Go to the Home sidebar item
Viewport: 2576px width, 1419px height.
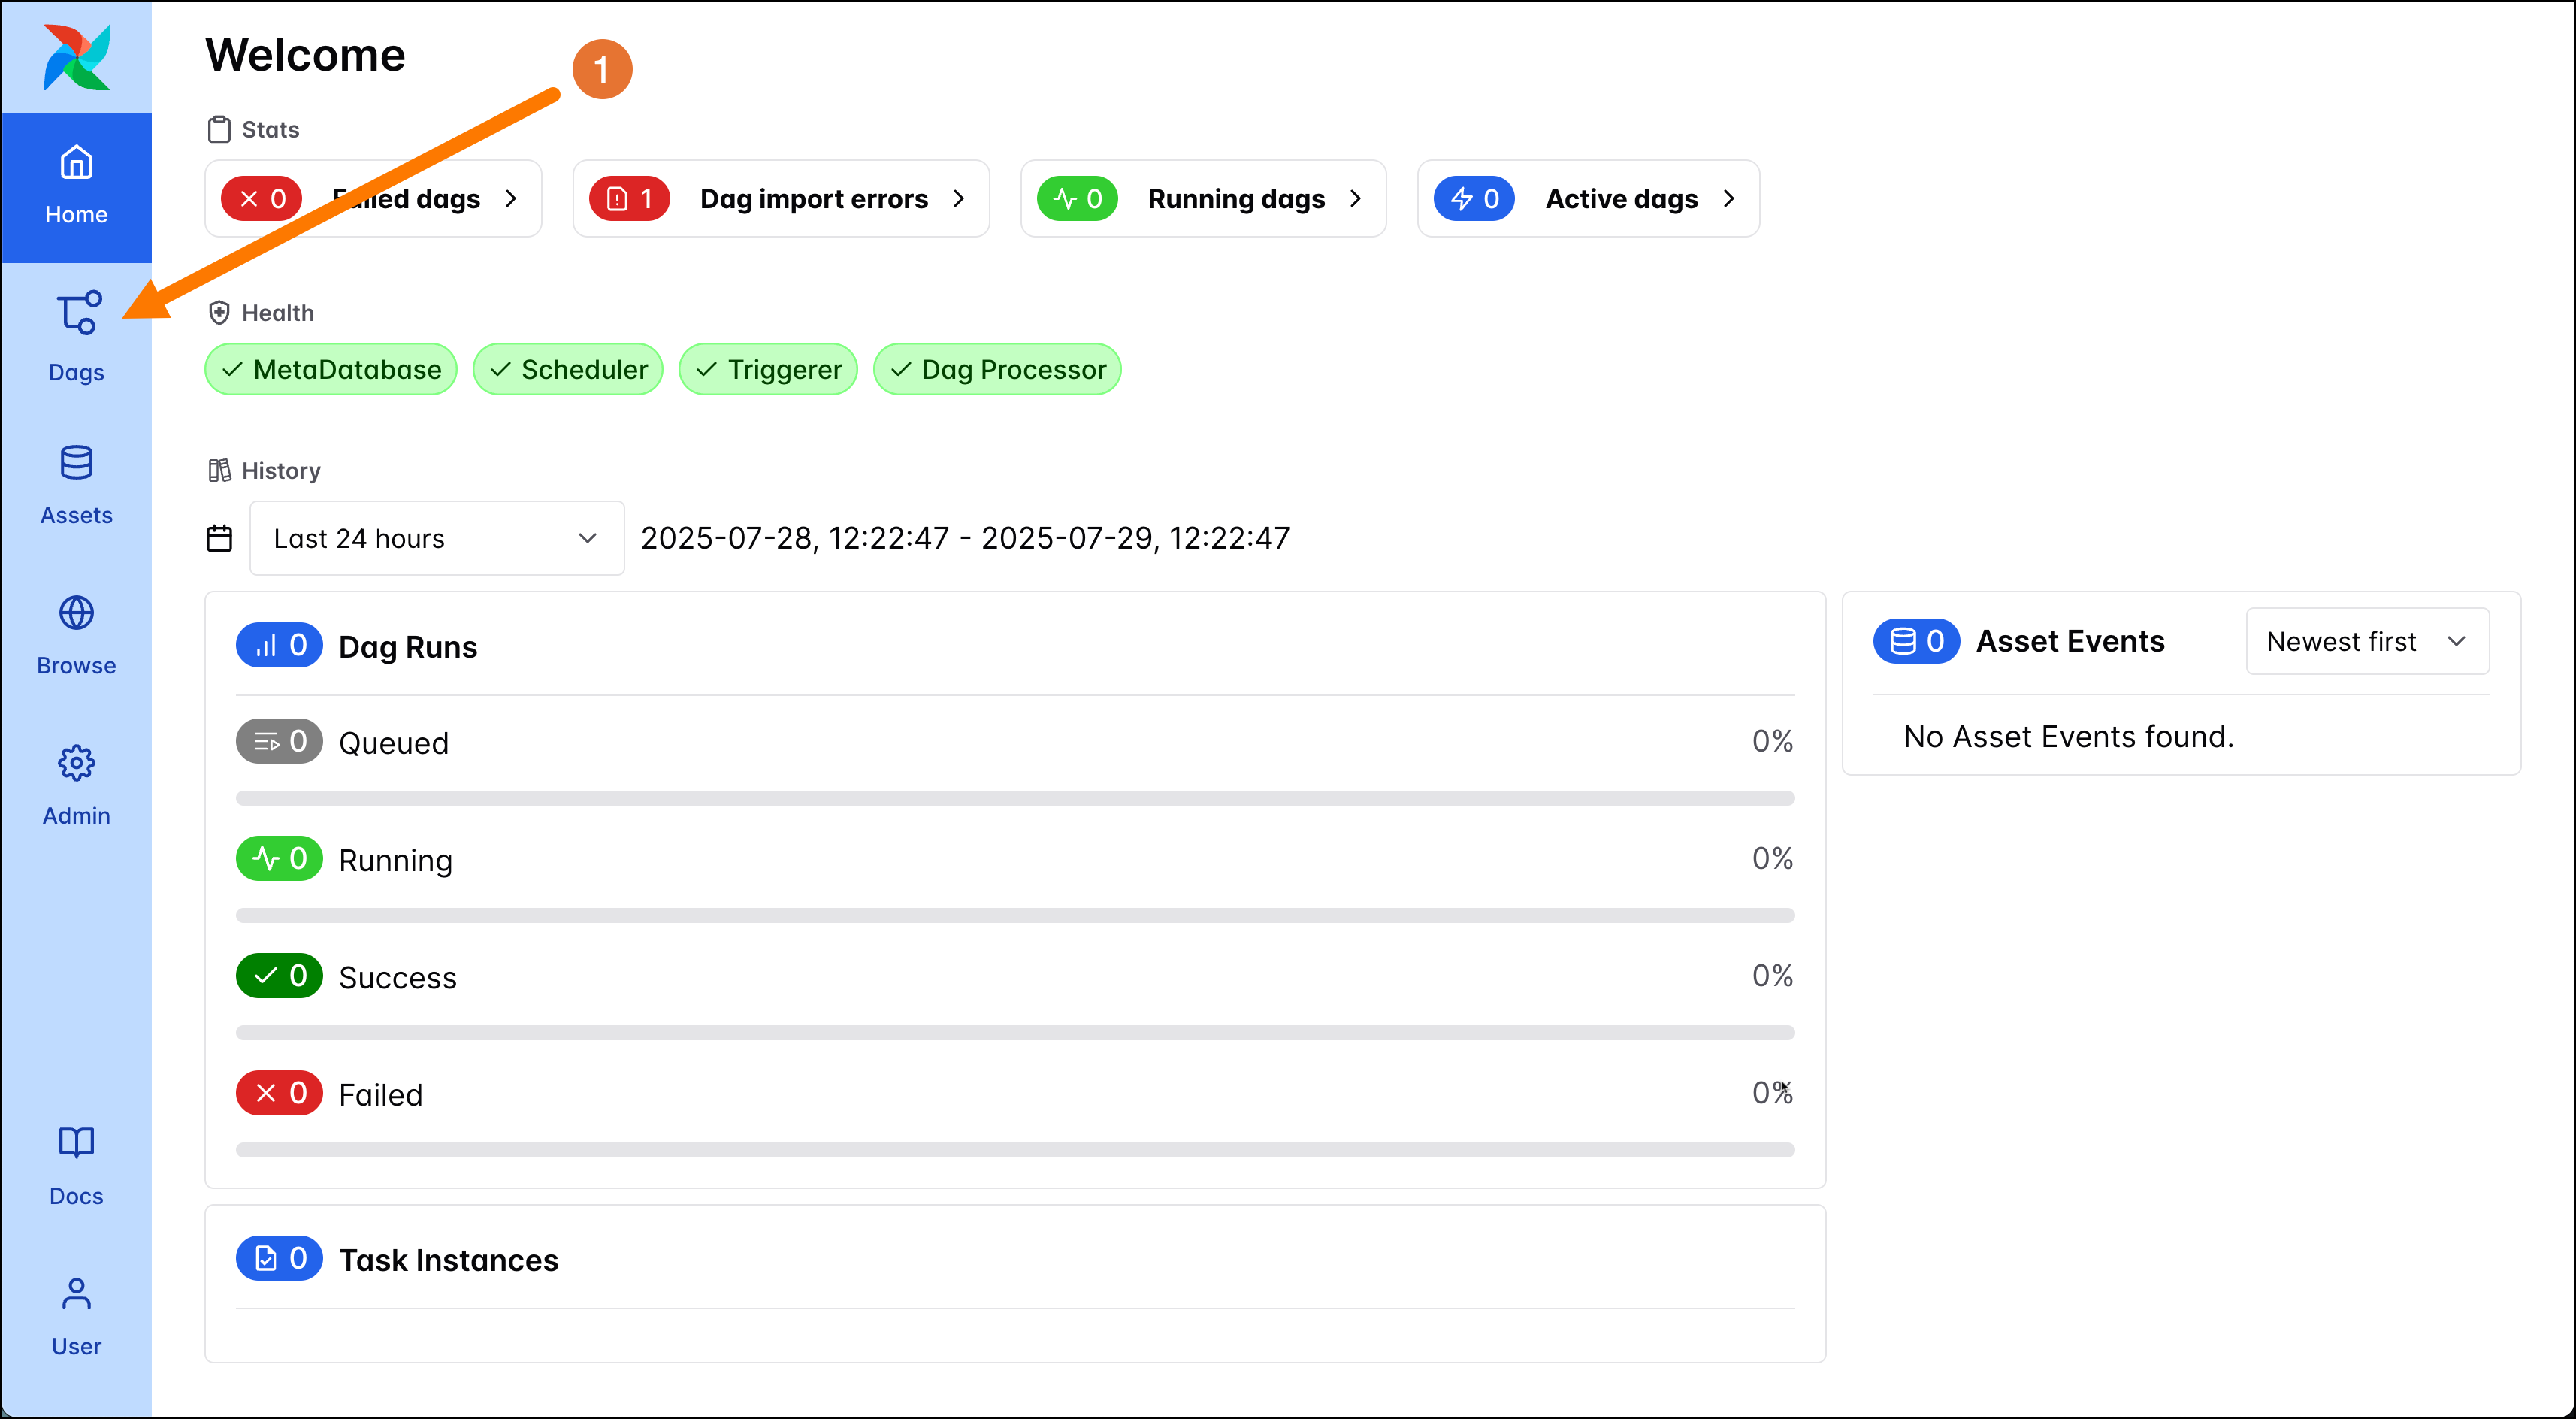pos(76,187)
